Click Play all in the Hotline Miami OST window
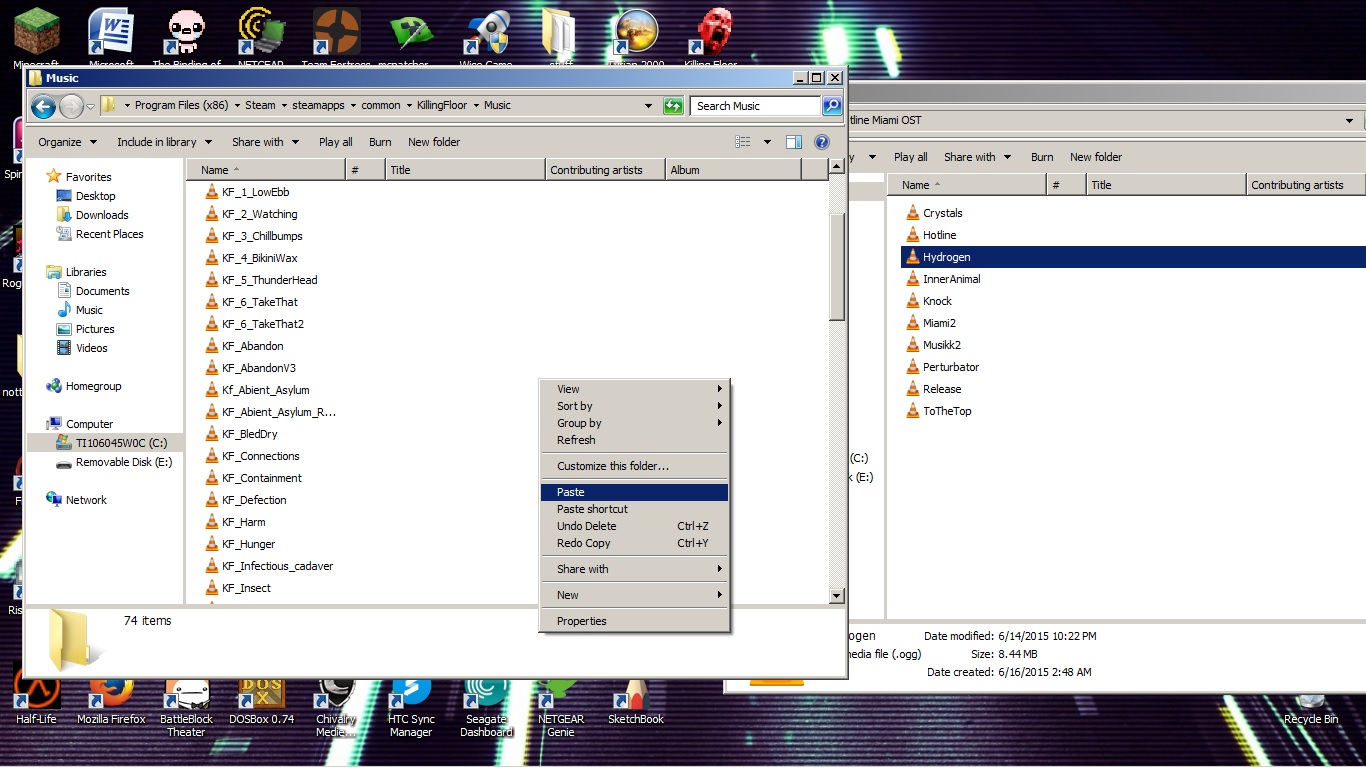Image resolution: width=1366 pixels, height=768 pixels. [911, 157]
